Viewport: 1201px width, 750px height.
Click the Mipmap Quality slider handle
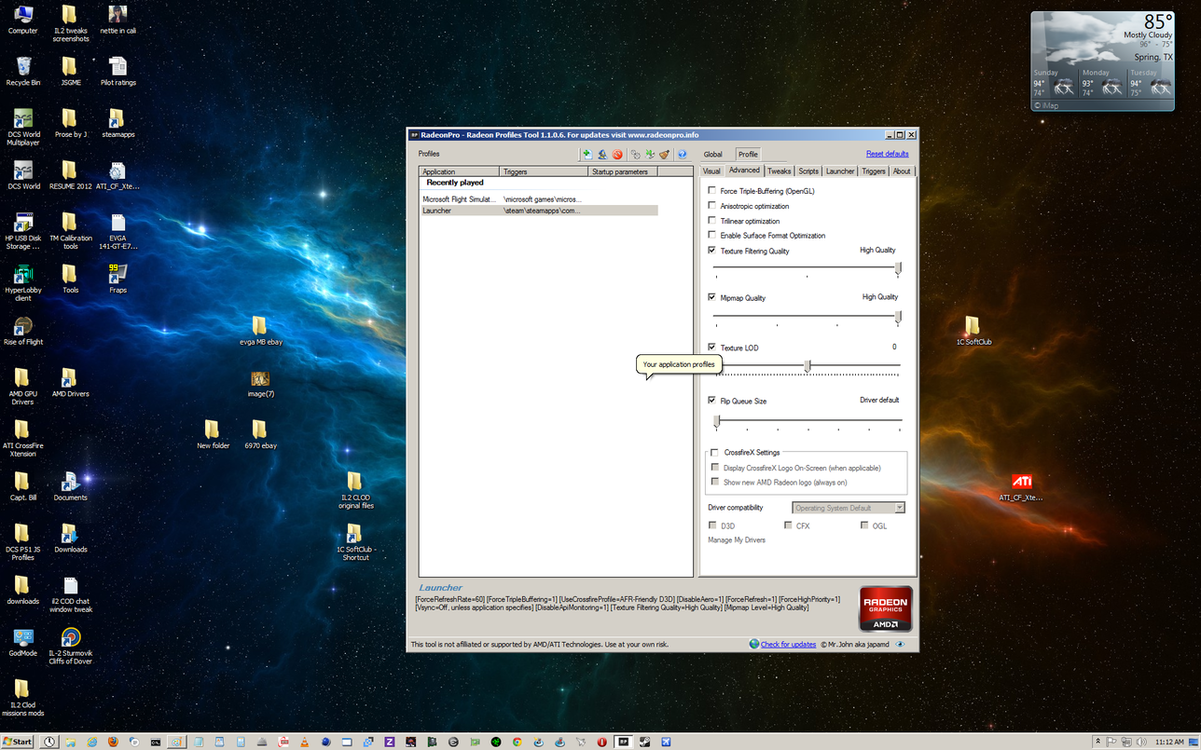point(898,316)
